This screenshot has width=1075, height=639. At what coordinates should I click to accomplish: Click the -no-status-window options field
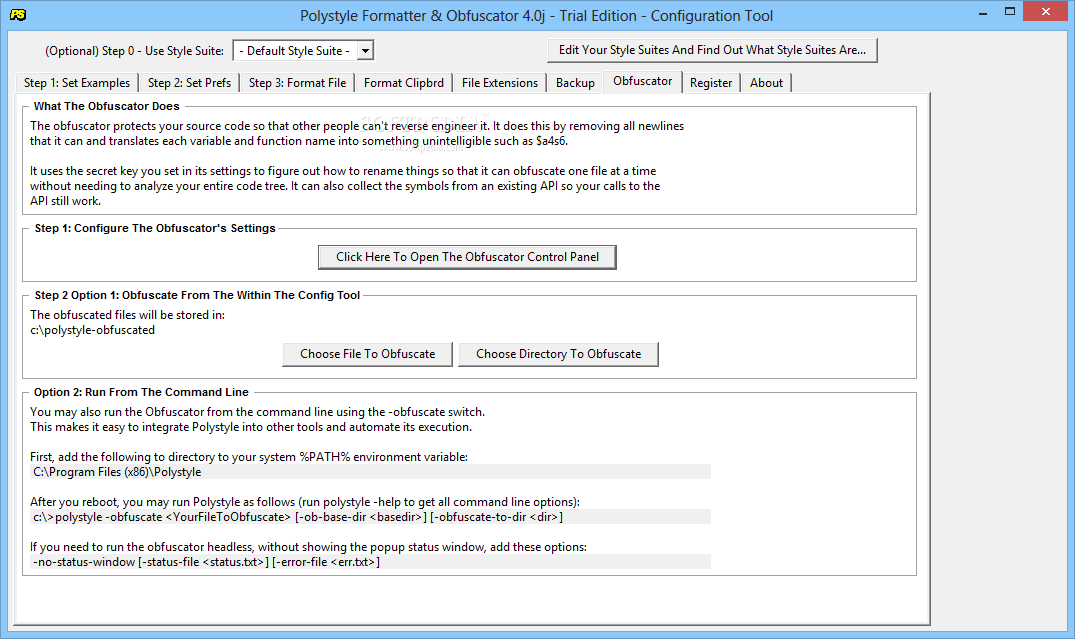click(x=370, y=562)
